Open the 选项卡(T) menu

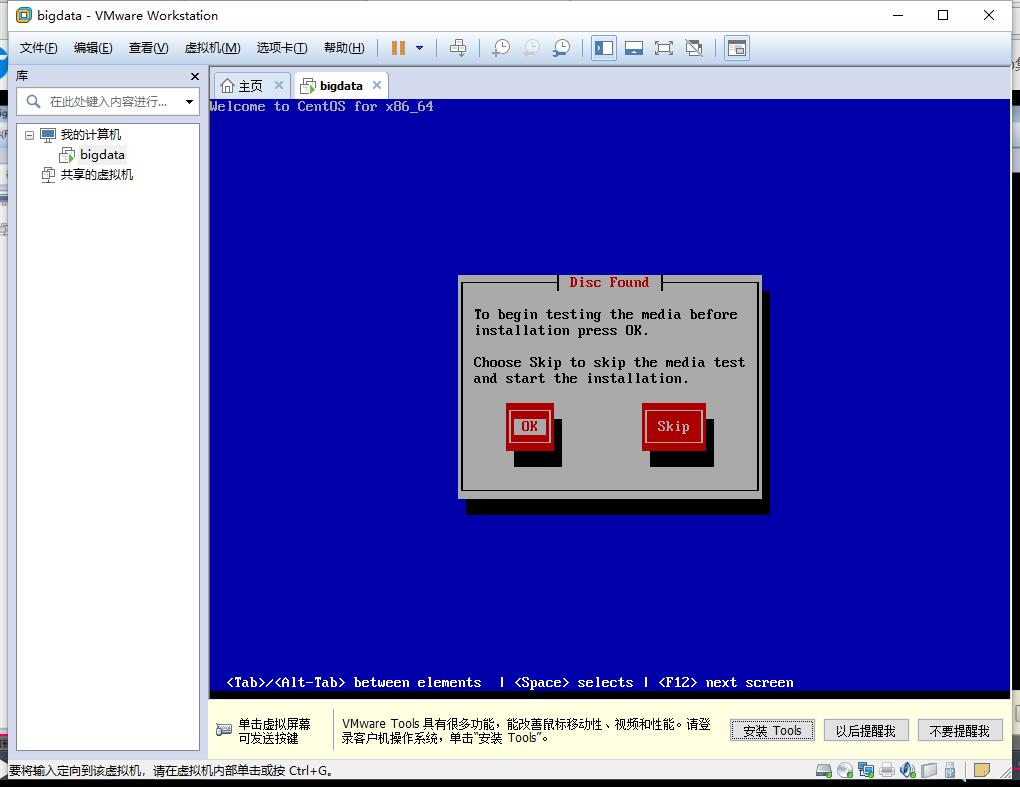point(282,48)
